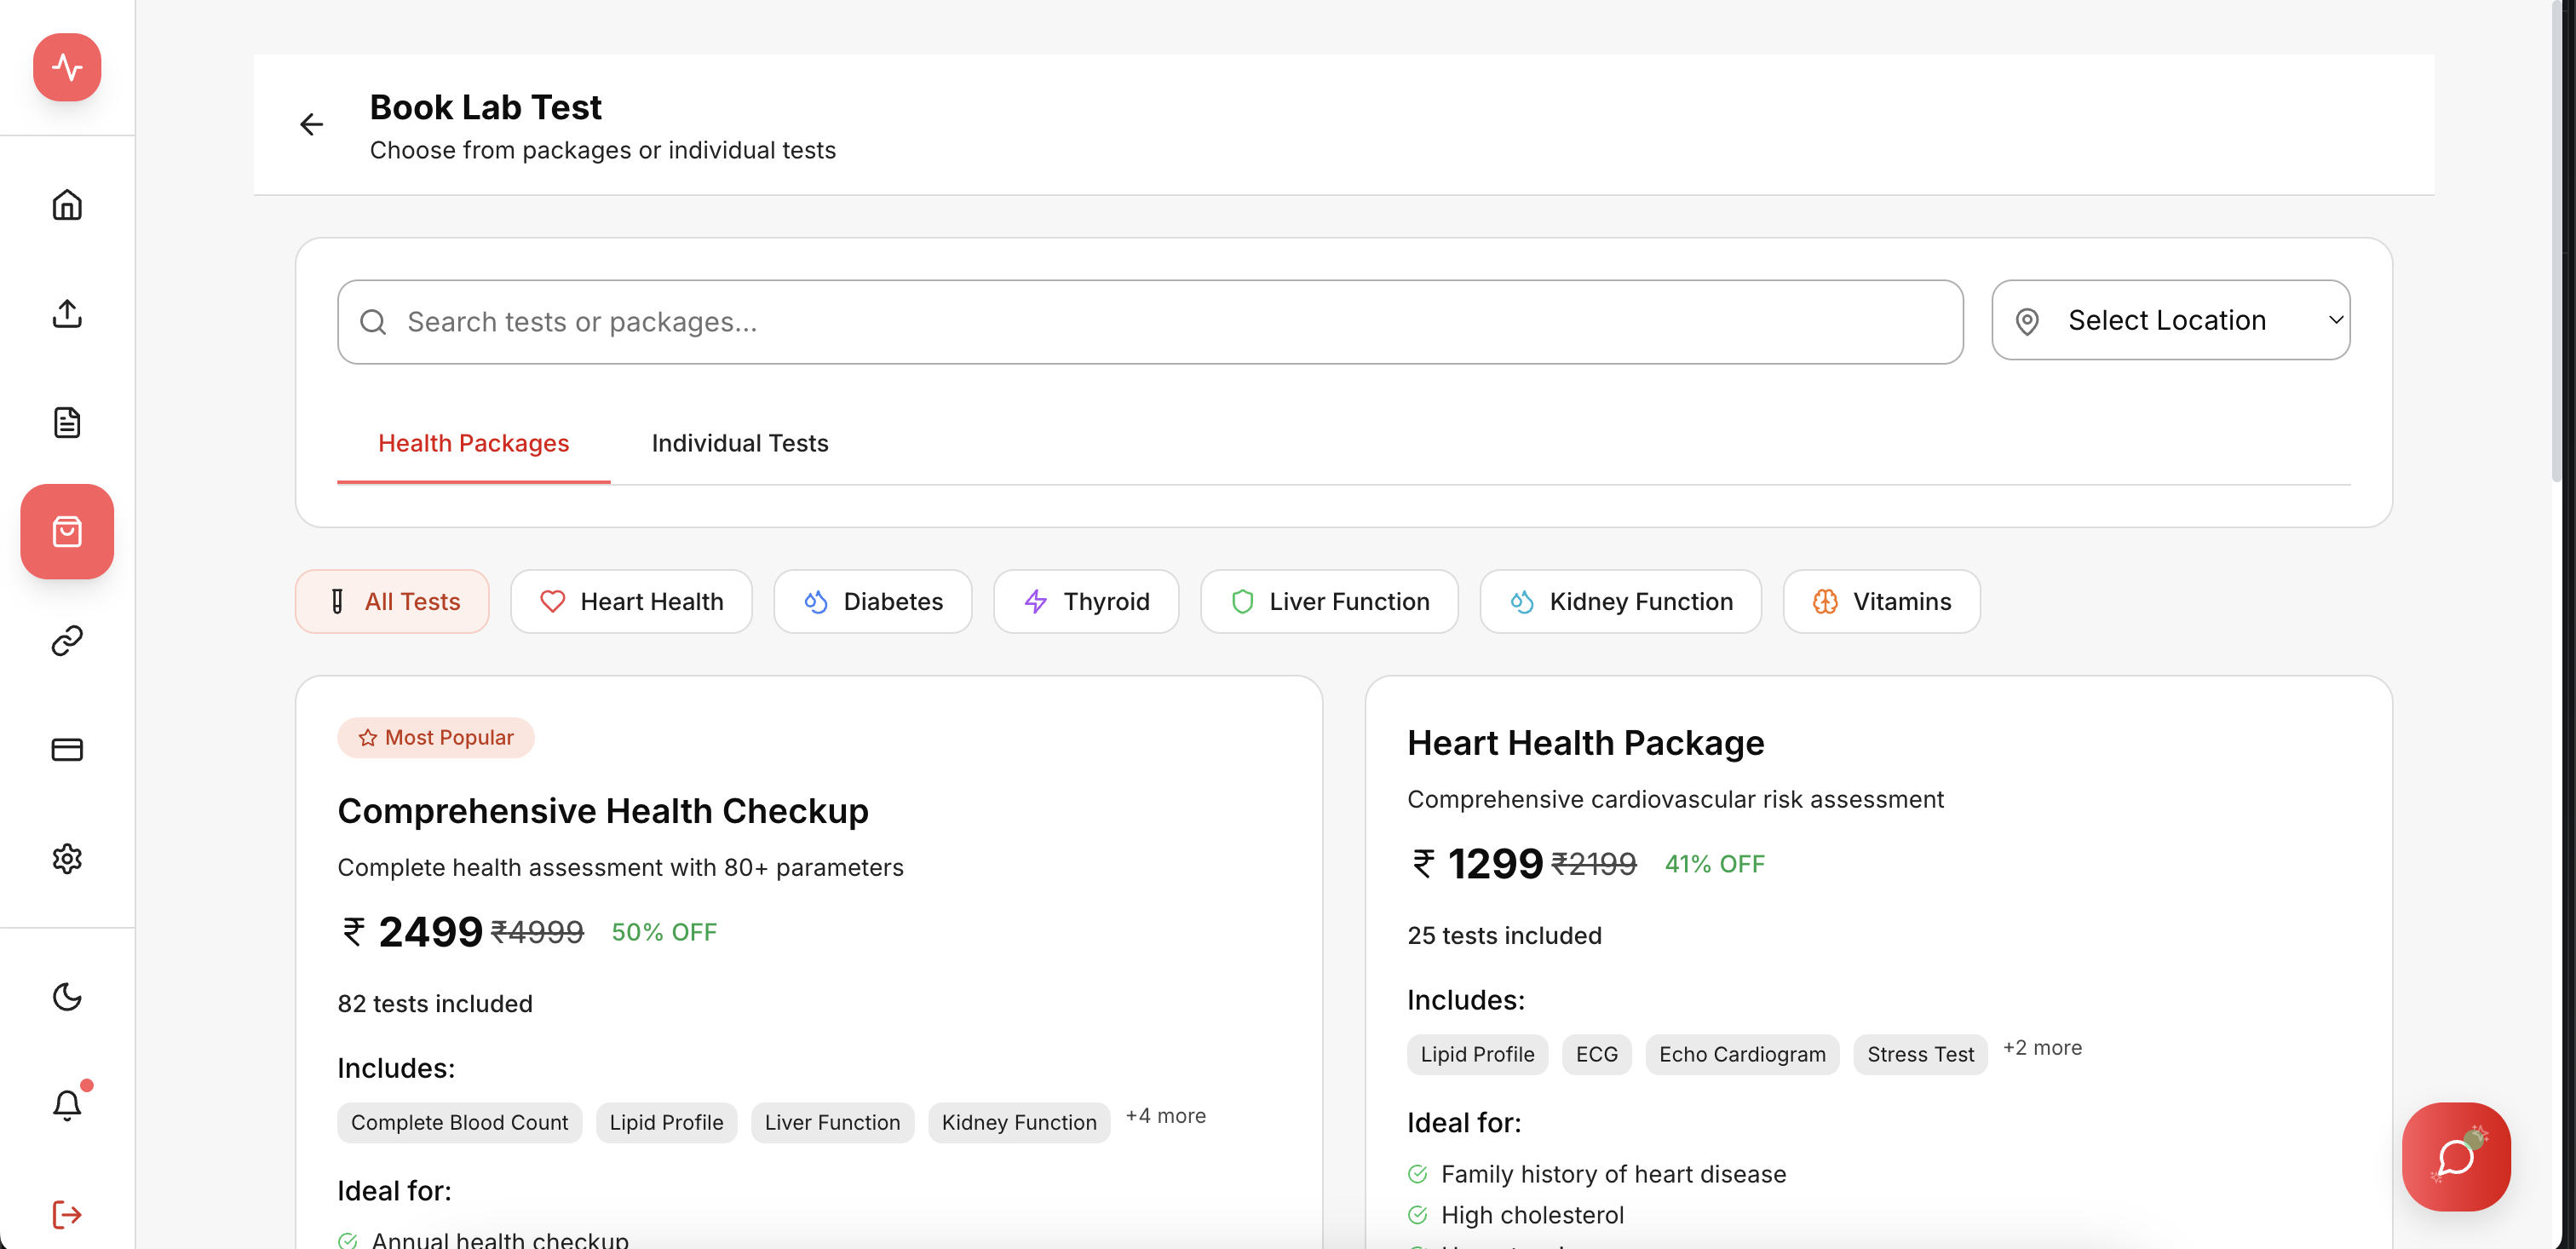Open the Select Location dropdown
The image size is (2576, 1249).
click(x=2170, y=320)
